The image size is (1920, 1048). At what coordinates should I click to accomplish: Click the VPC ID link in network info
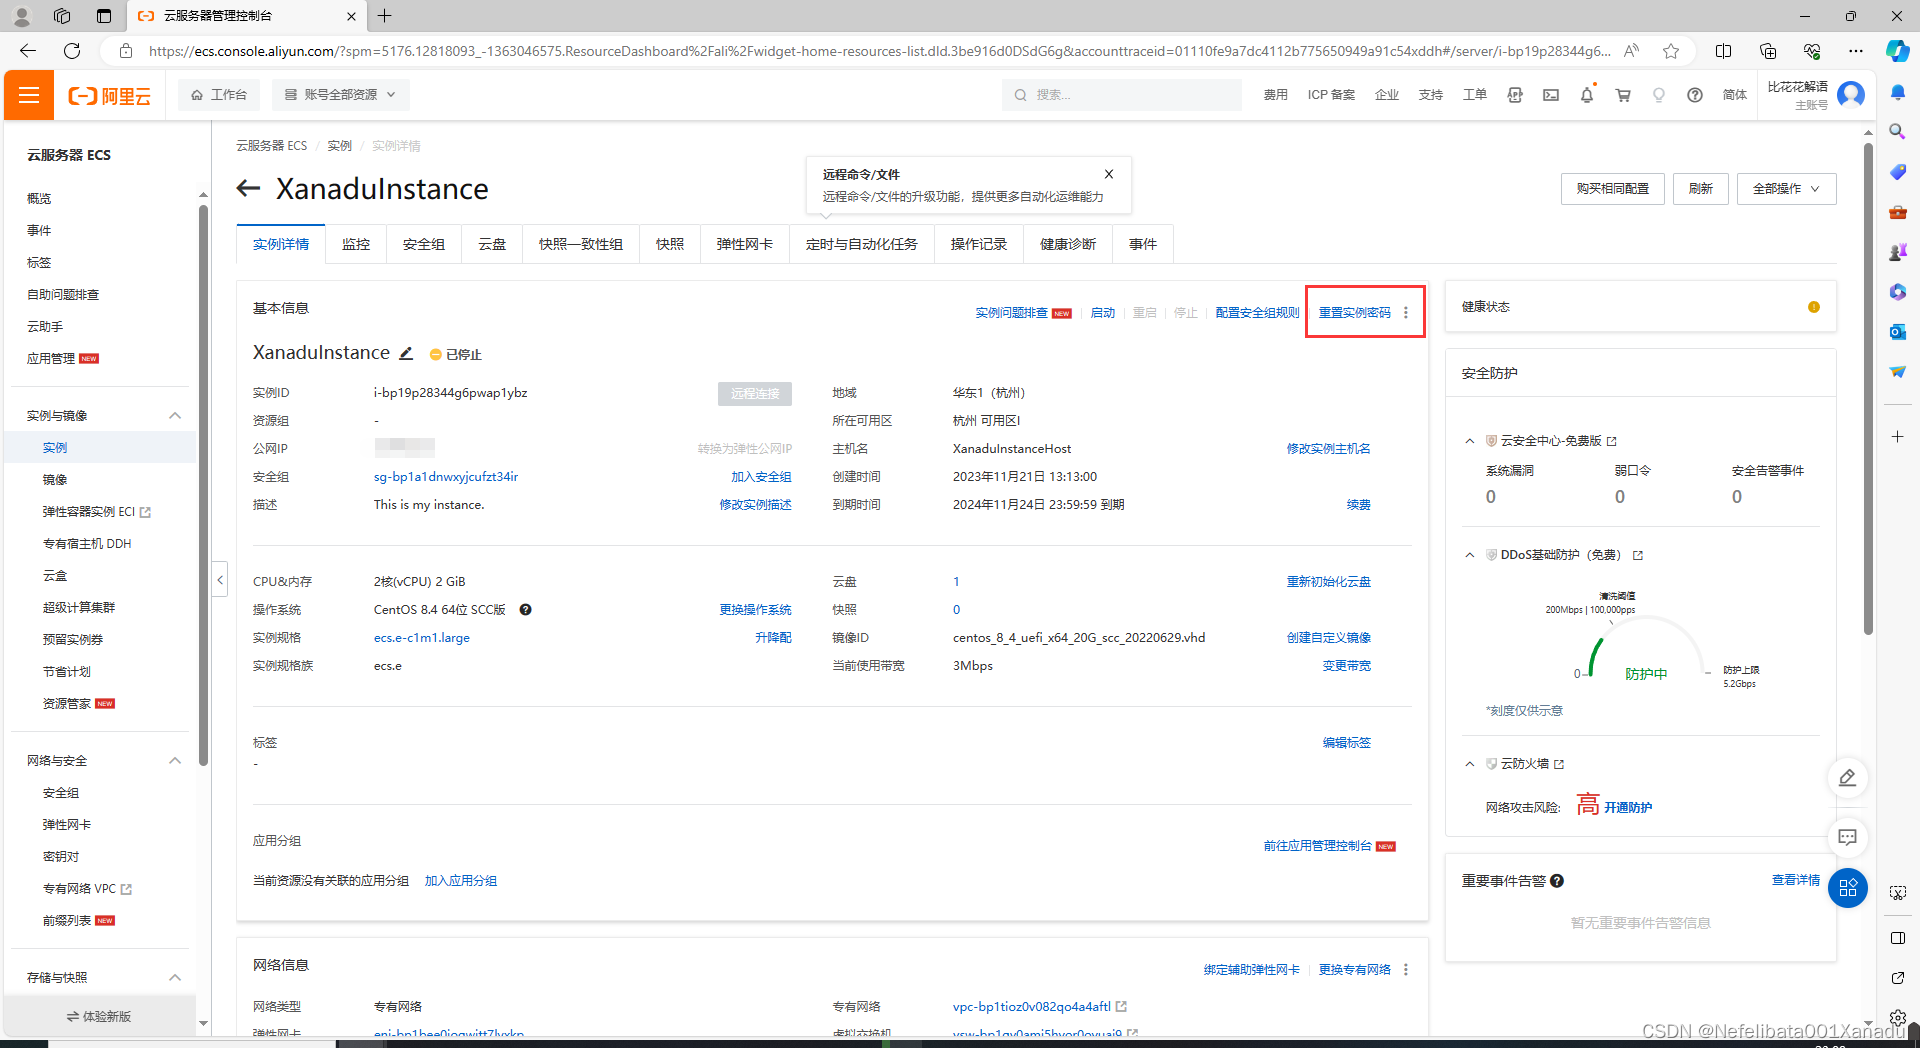pyautogui.click(x=1031, y=1007)
